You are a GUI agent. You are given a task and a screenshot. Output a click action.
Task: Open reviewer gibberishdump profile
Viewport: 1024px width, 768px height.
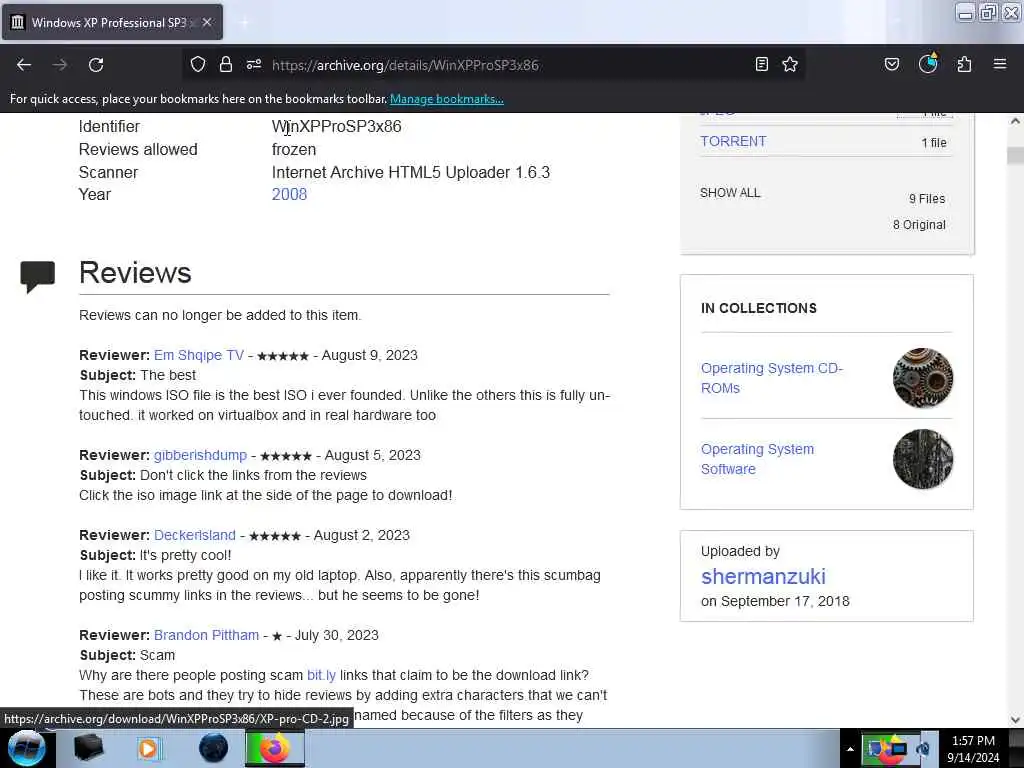200,455
